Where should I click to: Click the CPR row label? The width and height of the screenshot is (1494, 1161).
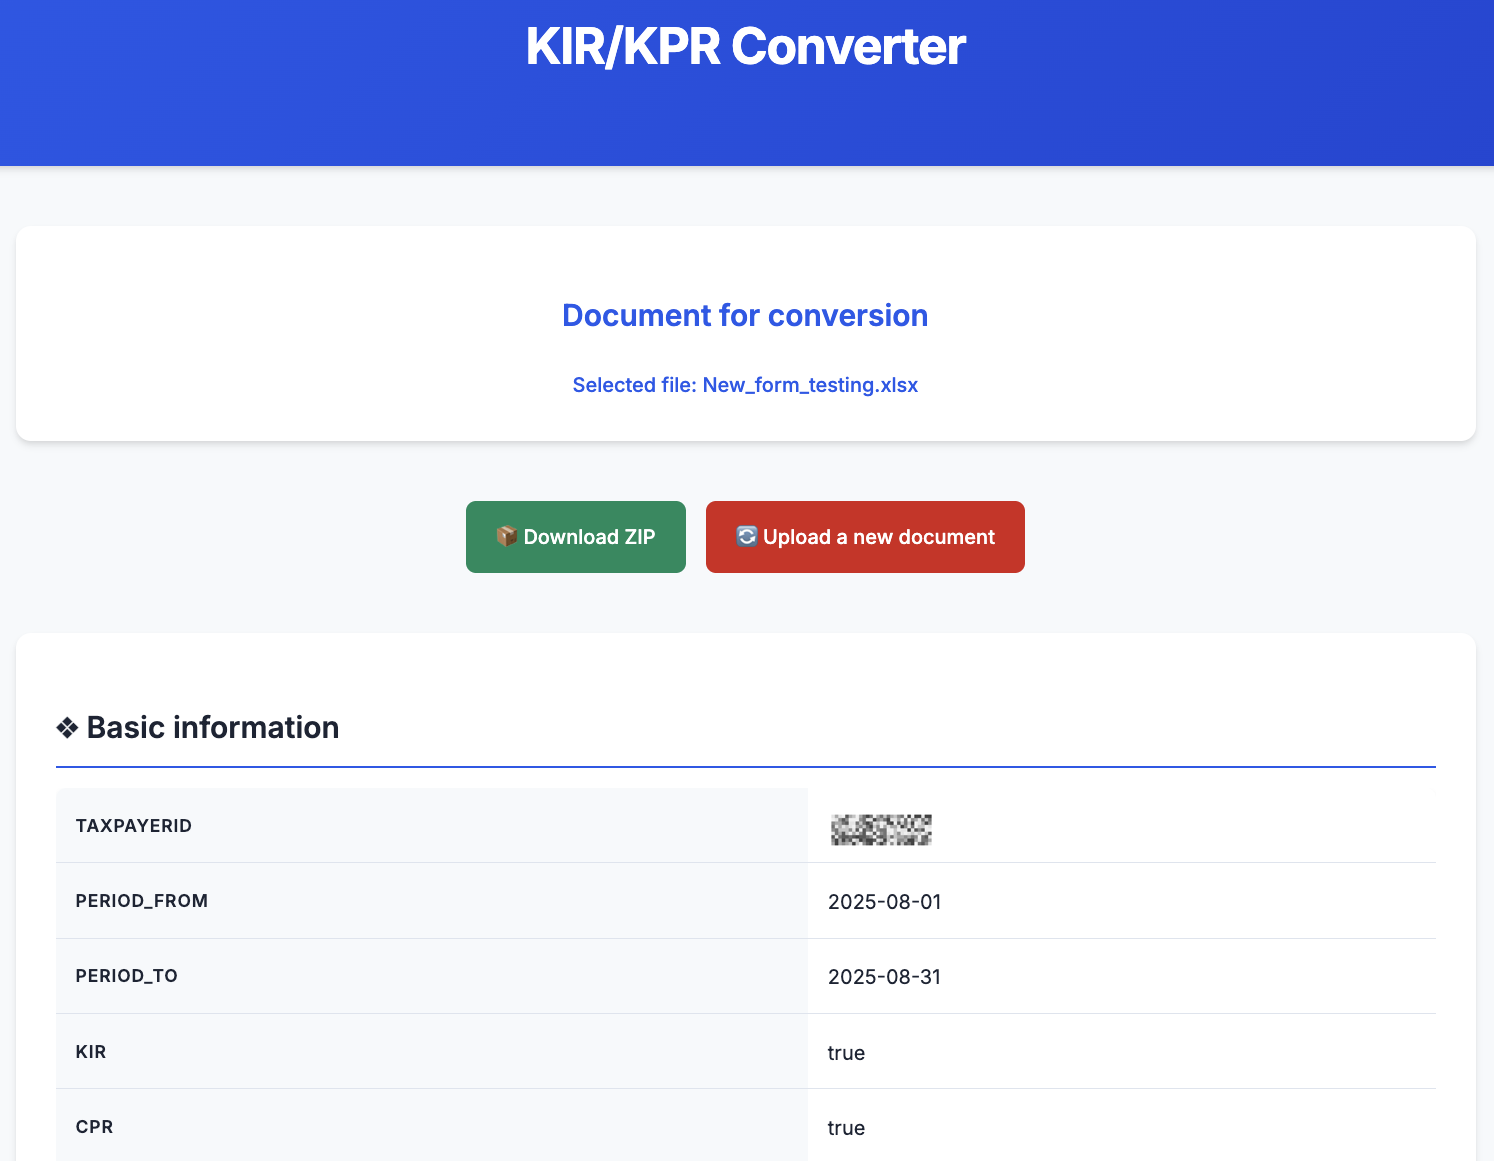[94, 1127]
